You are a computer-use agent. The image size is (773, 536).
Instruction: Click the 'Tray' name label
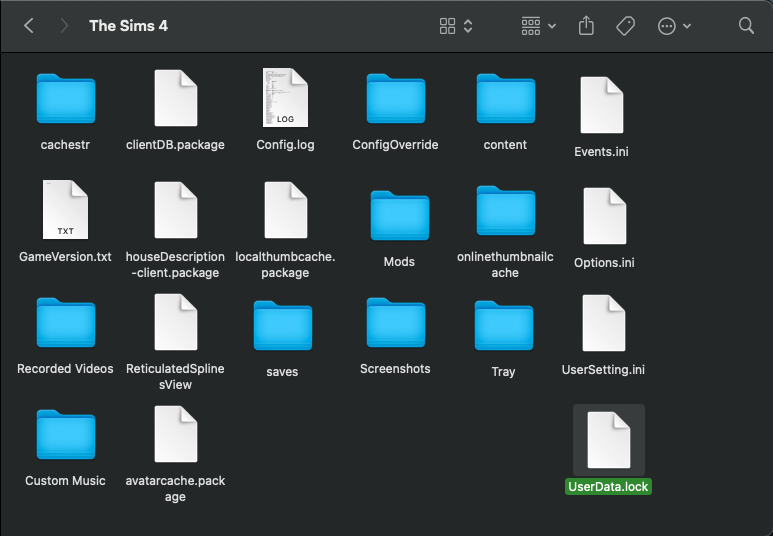click(x=503, y=371)
